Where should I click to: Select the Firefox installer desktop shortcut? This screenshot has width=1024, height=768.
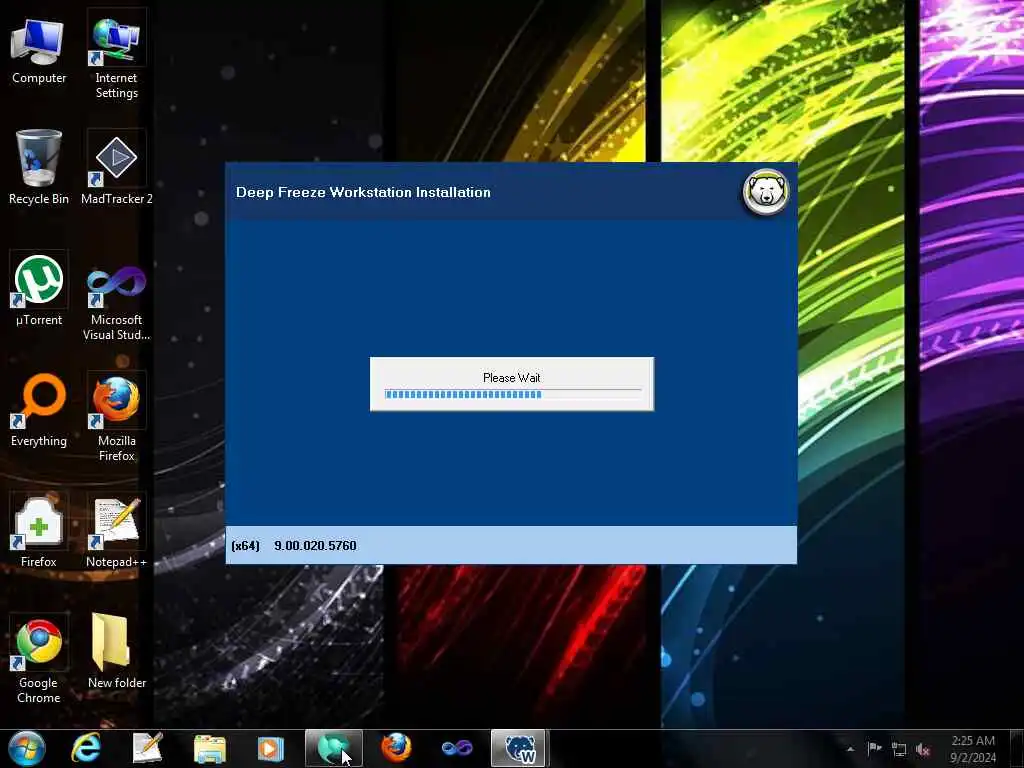(x=39, y=532)
